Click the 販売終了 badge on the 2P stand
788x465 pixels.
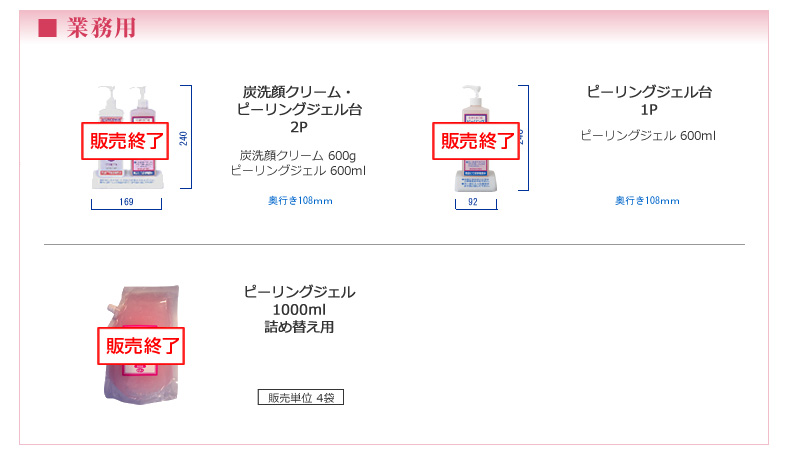coord(125,141)
